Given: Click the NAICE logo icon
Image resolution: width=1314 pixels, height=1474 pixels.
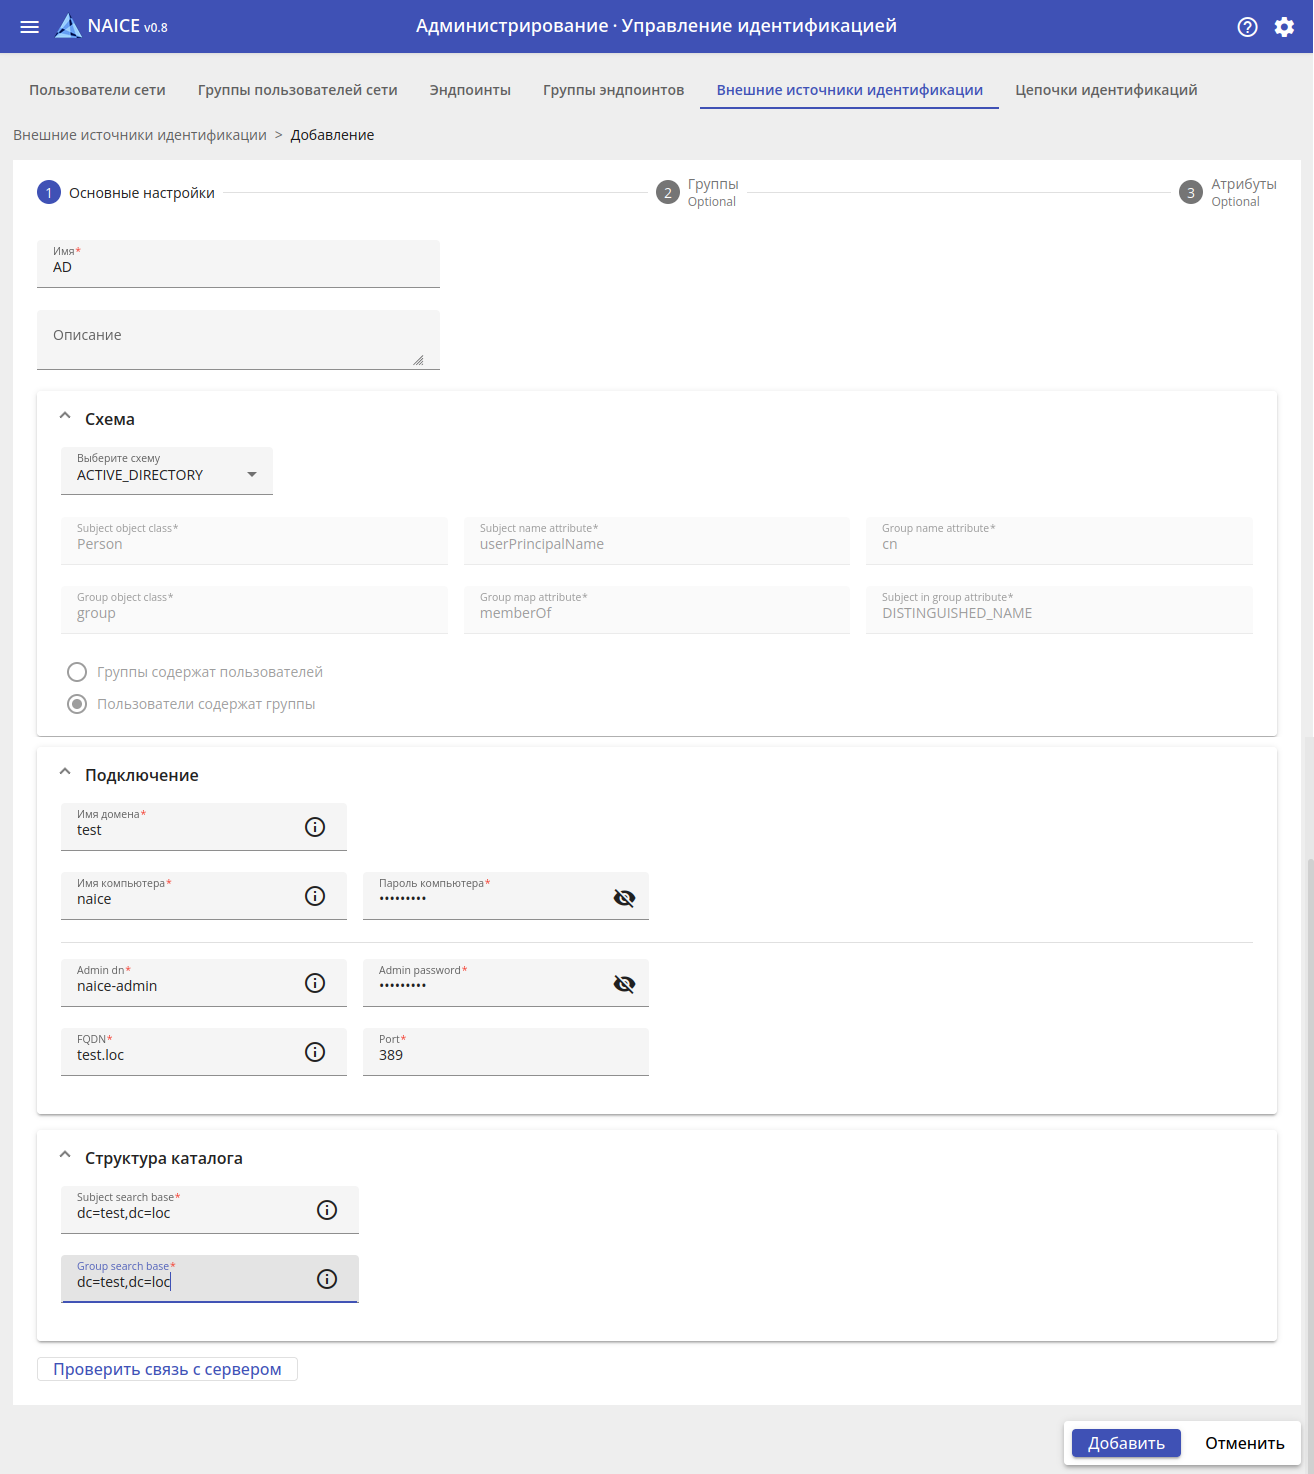Looking at the screenshot, I should [68, 26].
